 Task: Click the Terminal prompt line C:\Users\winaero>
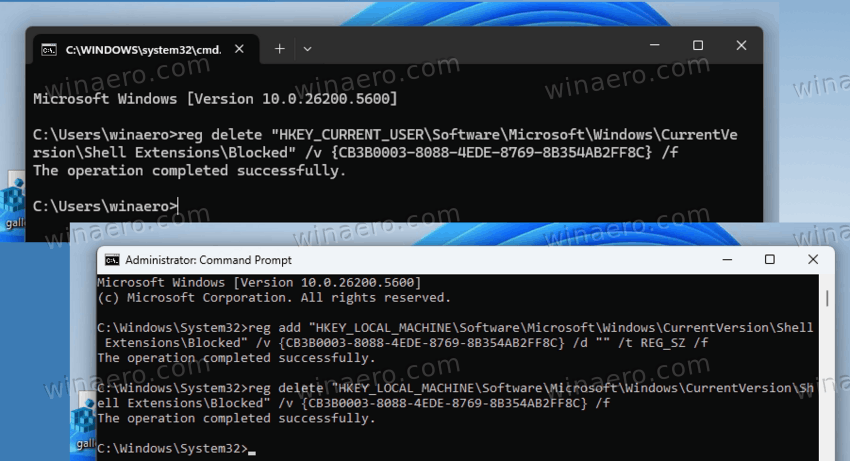pos(105,206)
